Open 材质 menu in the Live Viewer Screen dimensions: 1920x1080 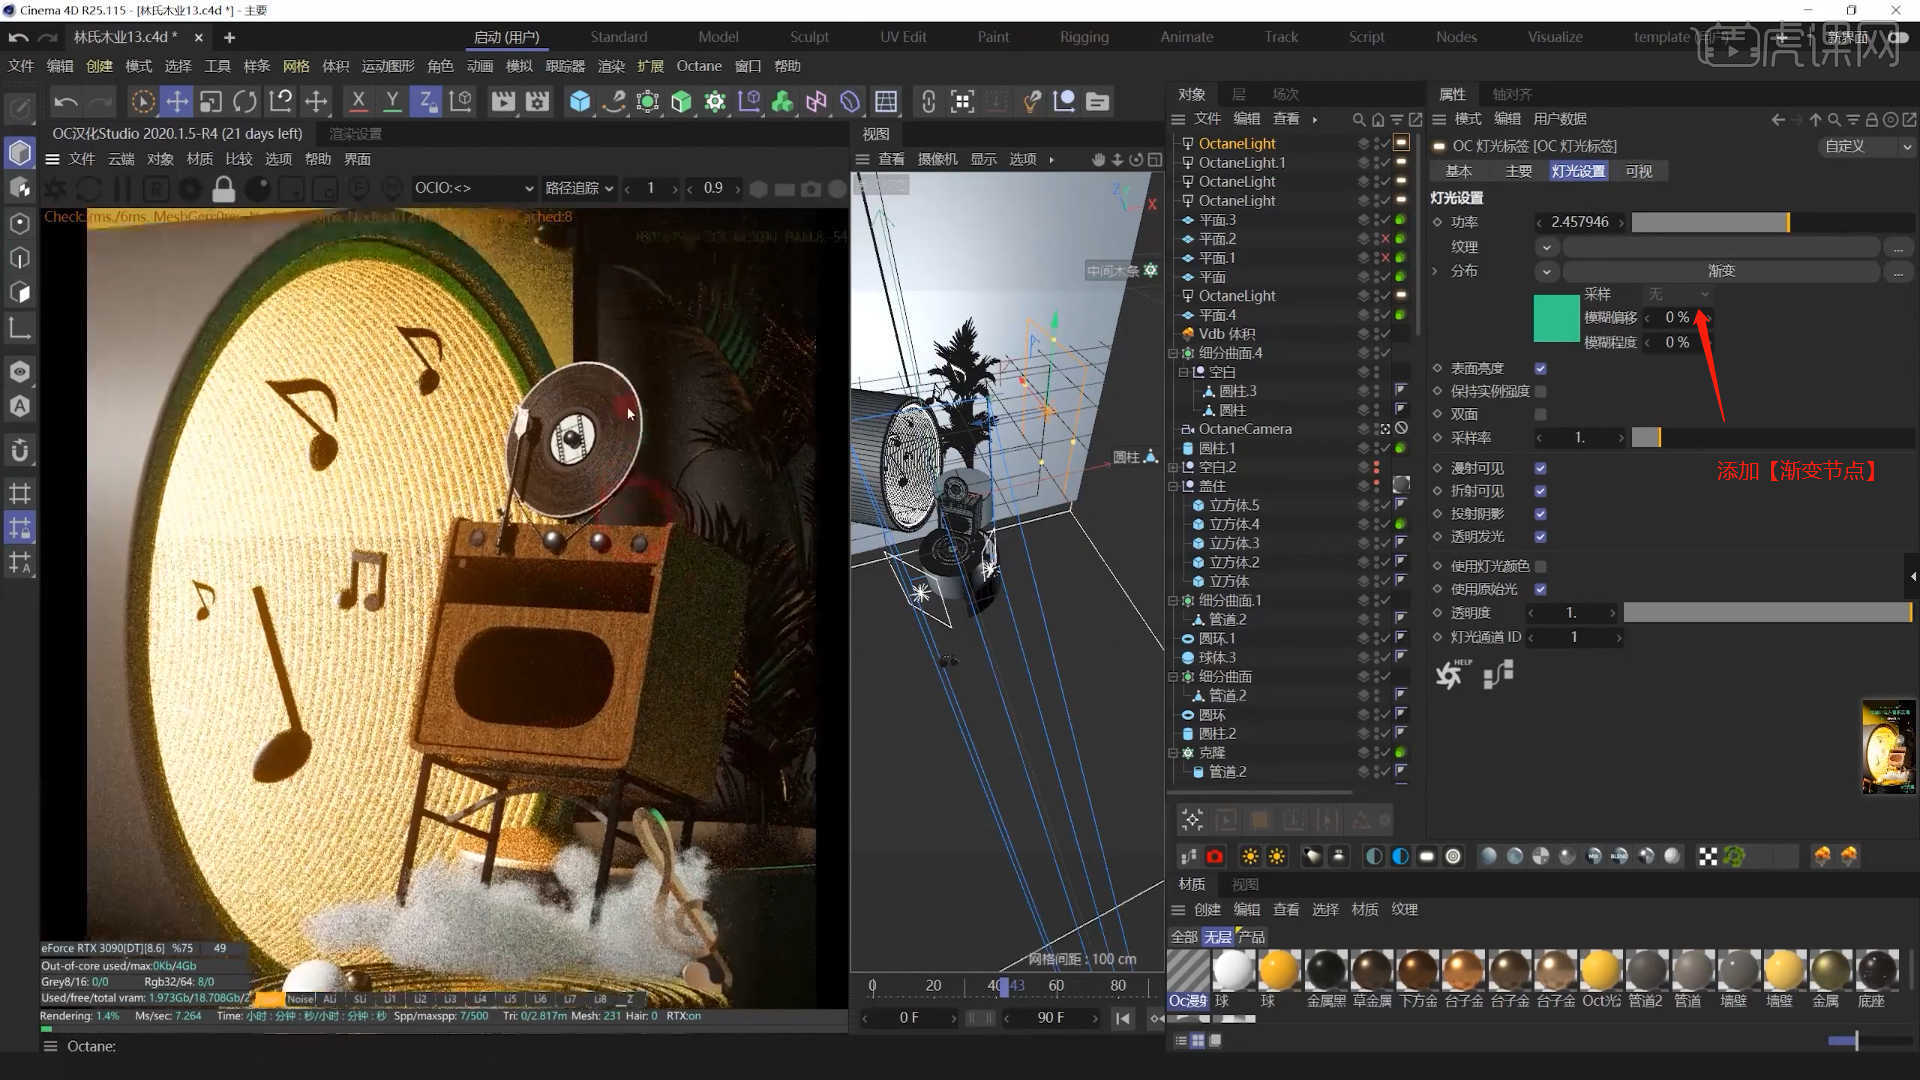coord(200,159)
